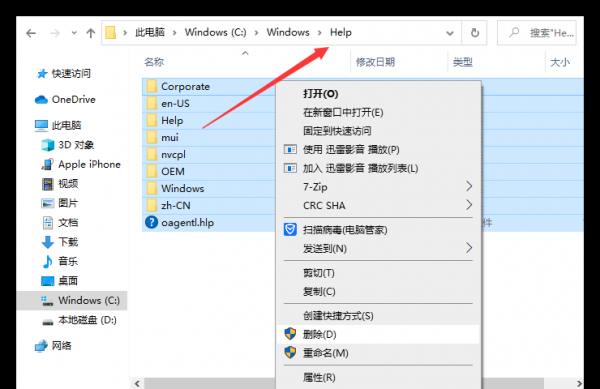Click the Help folder icon in list
Viewport: 600px width, 389px height.
pos(152,120)
